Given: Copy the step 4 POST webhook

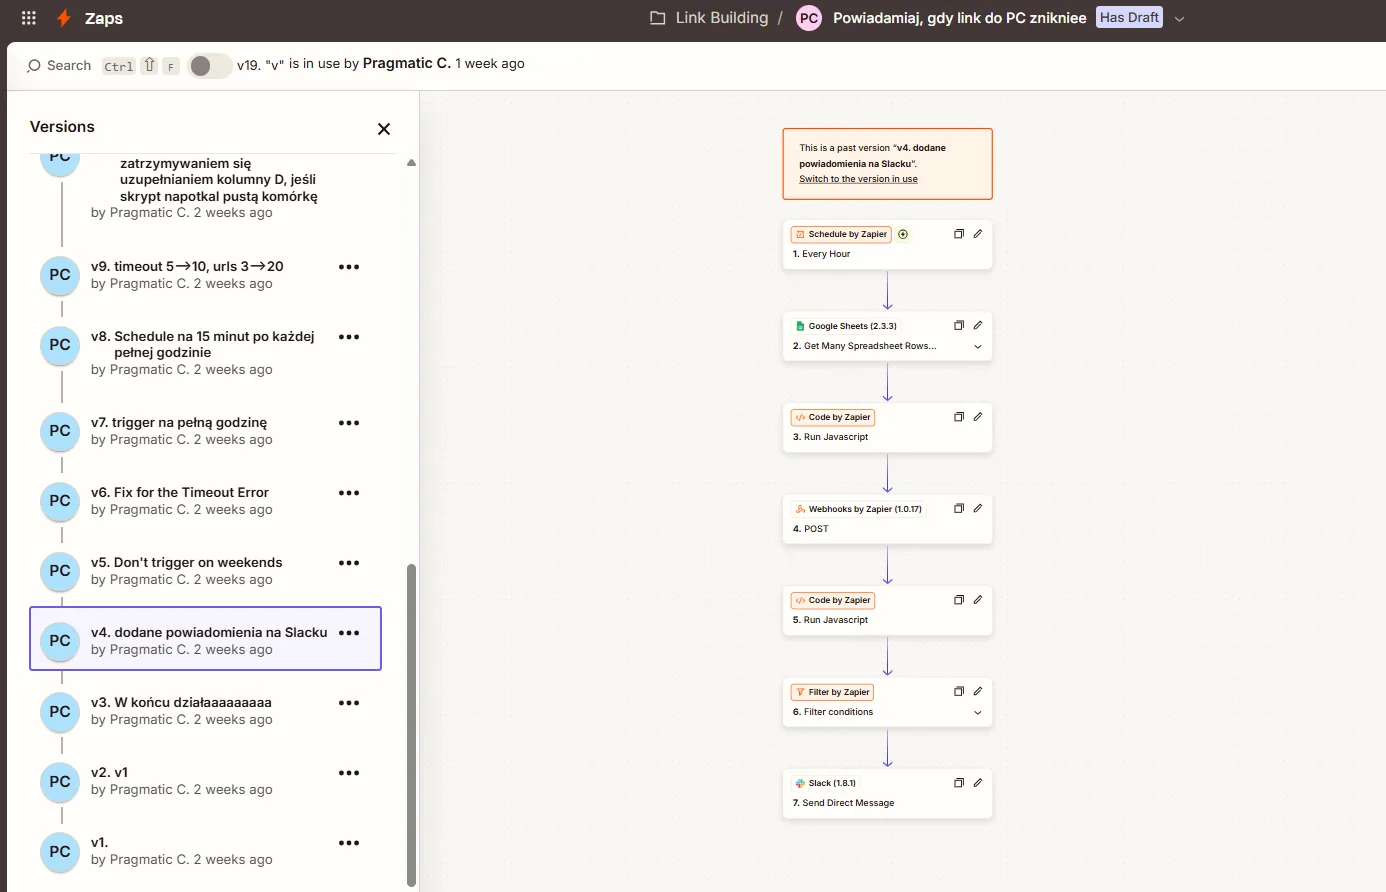Looking at the screenshot, I should 958,508.
